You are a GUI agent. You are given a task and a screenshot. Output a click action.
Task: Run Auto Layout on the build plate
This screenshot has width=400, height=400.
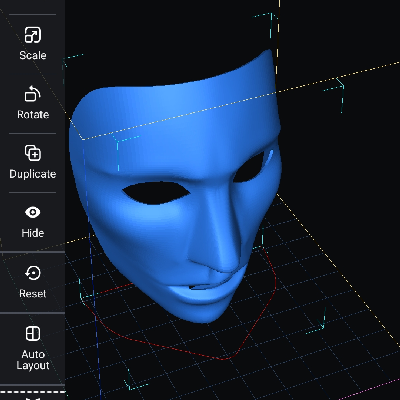(x=33, y=348)
